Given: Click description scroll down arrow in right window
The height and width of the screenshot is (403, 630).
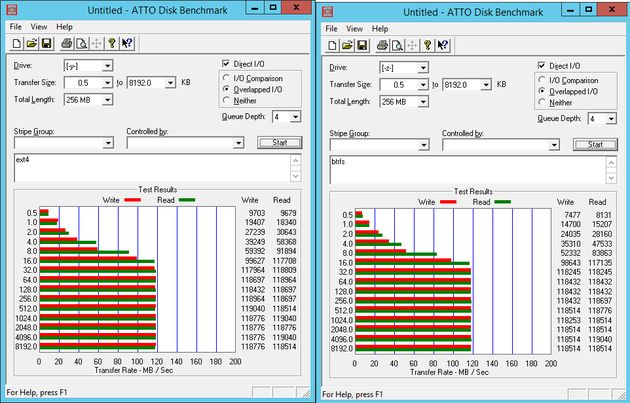Looking at the screenshot, I should click(x=612, y=178).
